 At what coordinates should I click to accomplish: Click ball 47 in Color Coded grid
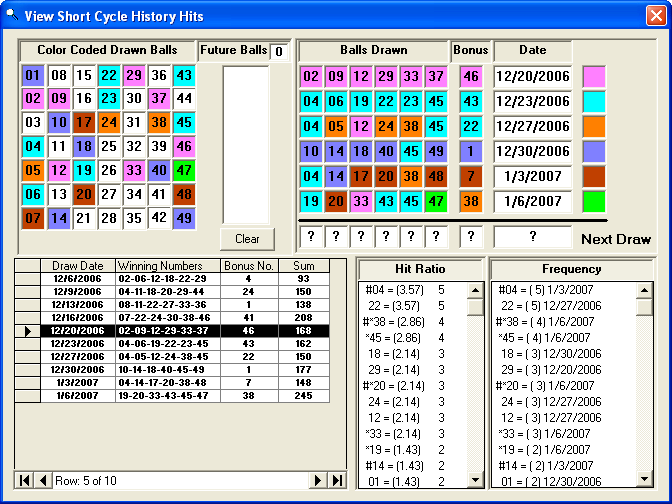click(x=183, y=170)
